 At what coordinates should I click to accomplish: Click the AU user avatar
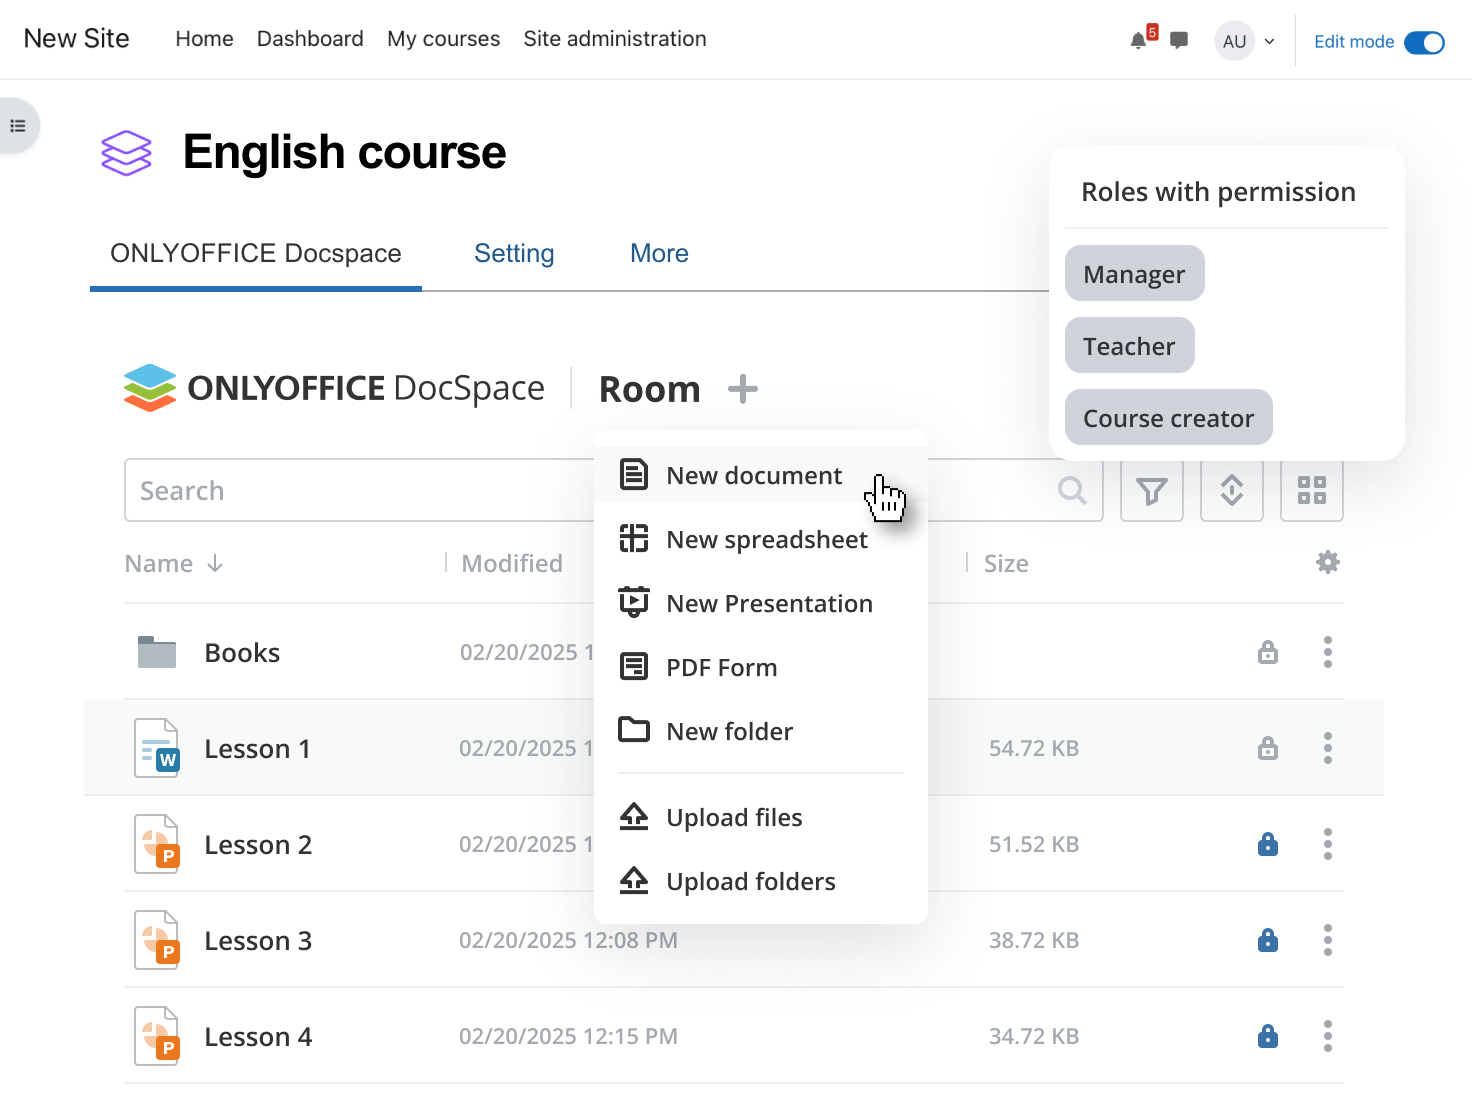tap(1235, 41)
